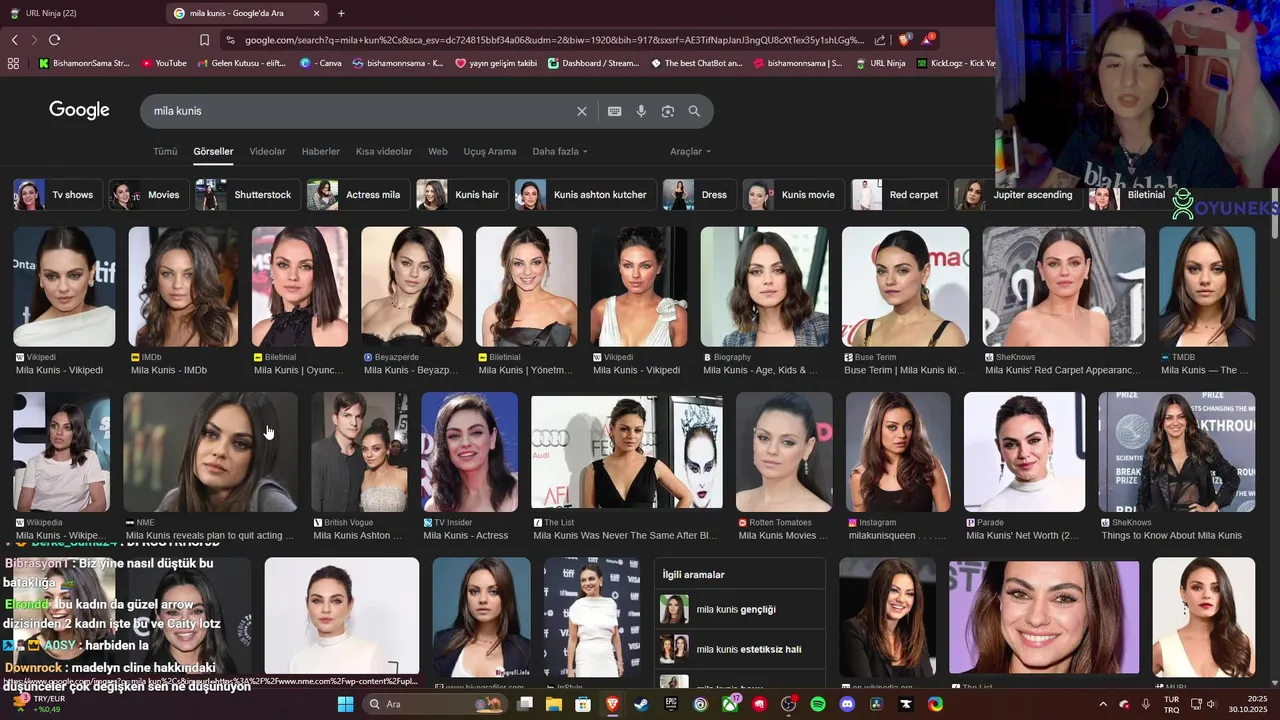
Task: Close the mila kunis Google tab
Action: click(x=317, y=13)
